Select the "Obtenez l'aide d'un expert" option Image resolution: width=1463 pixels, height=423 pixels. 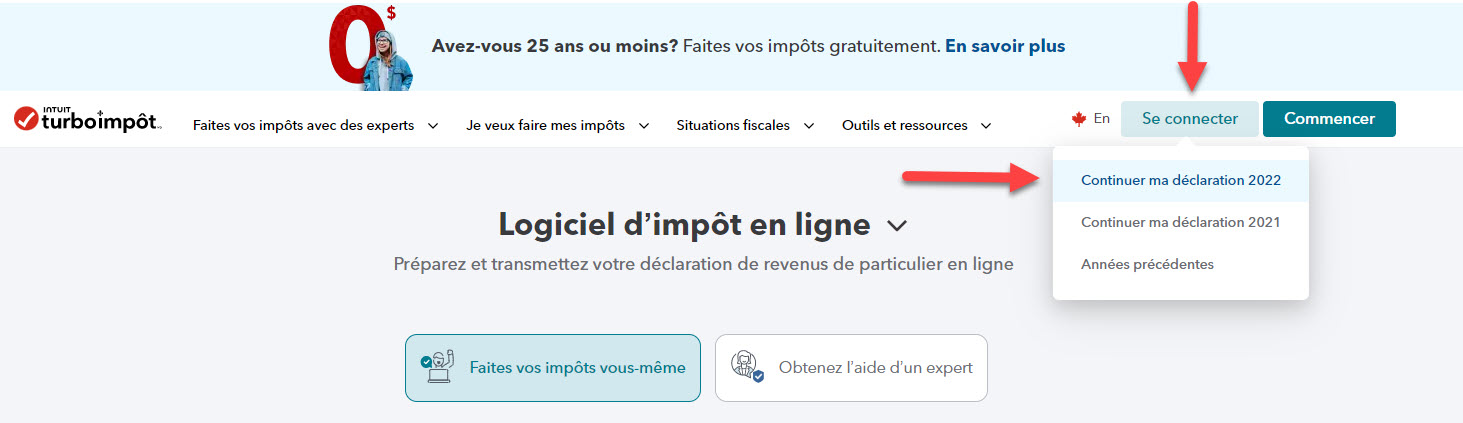tap(851, 368)
